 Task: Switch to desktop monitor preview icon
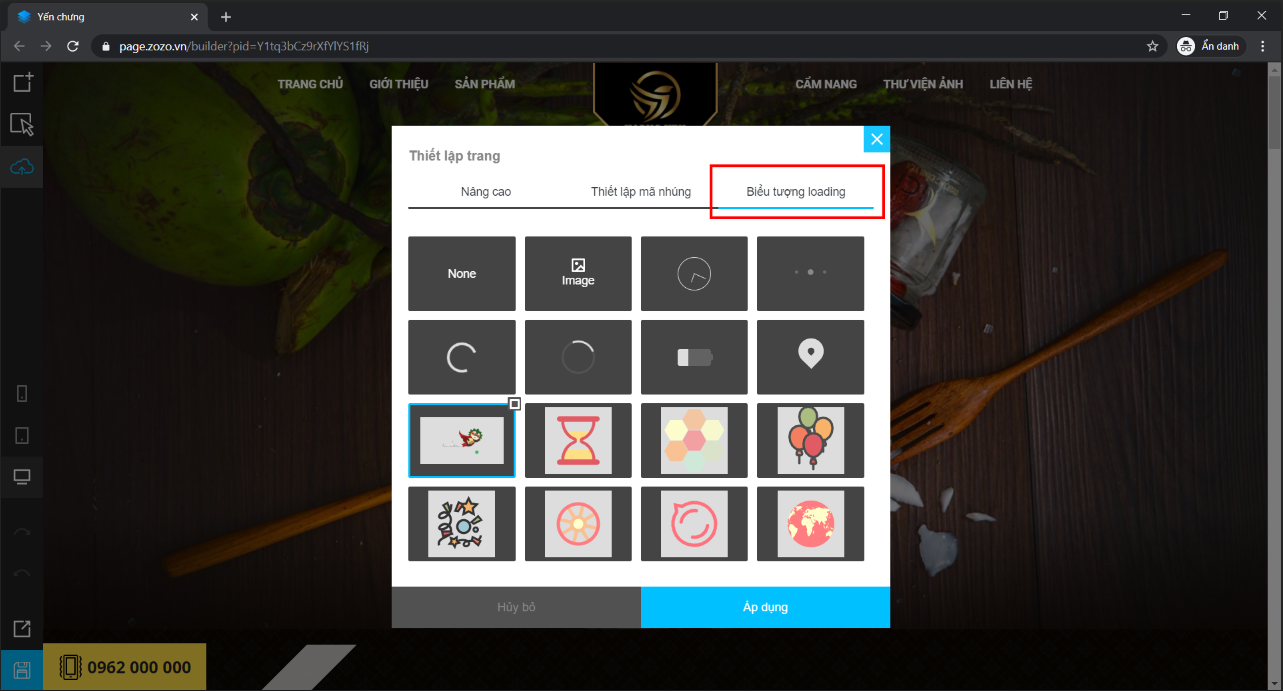(22, 477)
